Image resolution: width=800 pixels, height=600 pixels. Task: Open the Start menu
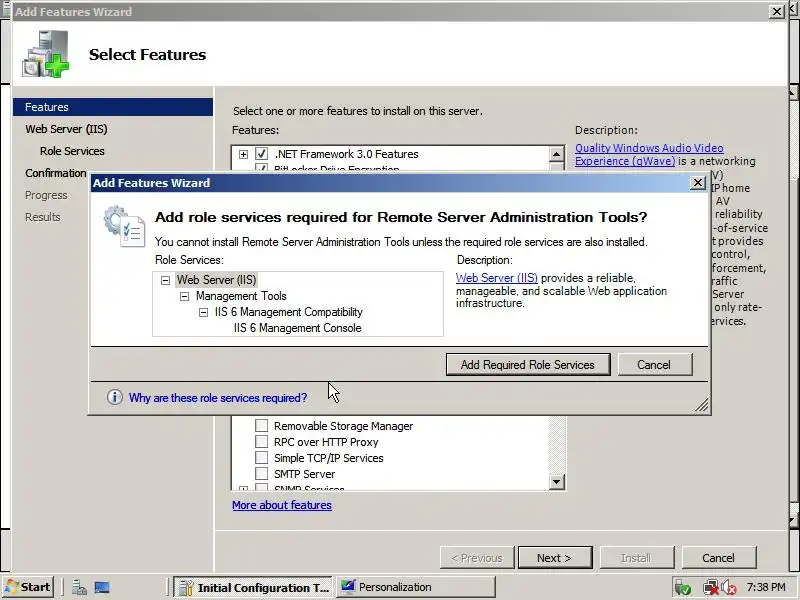coord(28,587)
